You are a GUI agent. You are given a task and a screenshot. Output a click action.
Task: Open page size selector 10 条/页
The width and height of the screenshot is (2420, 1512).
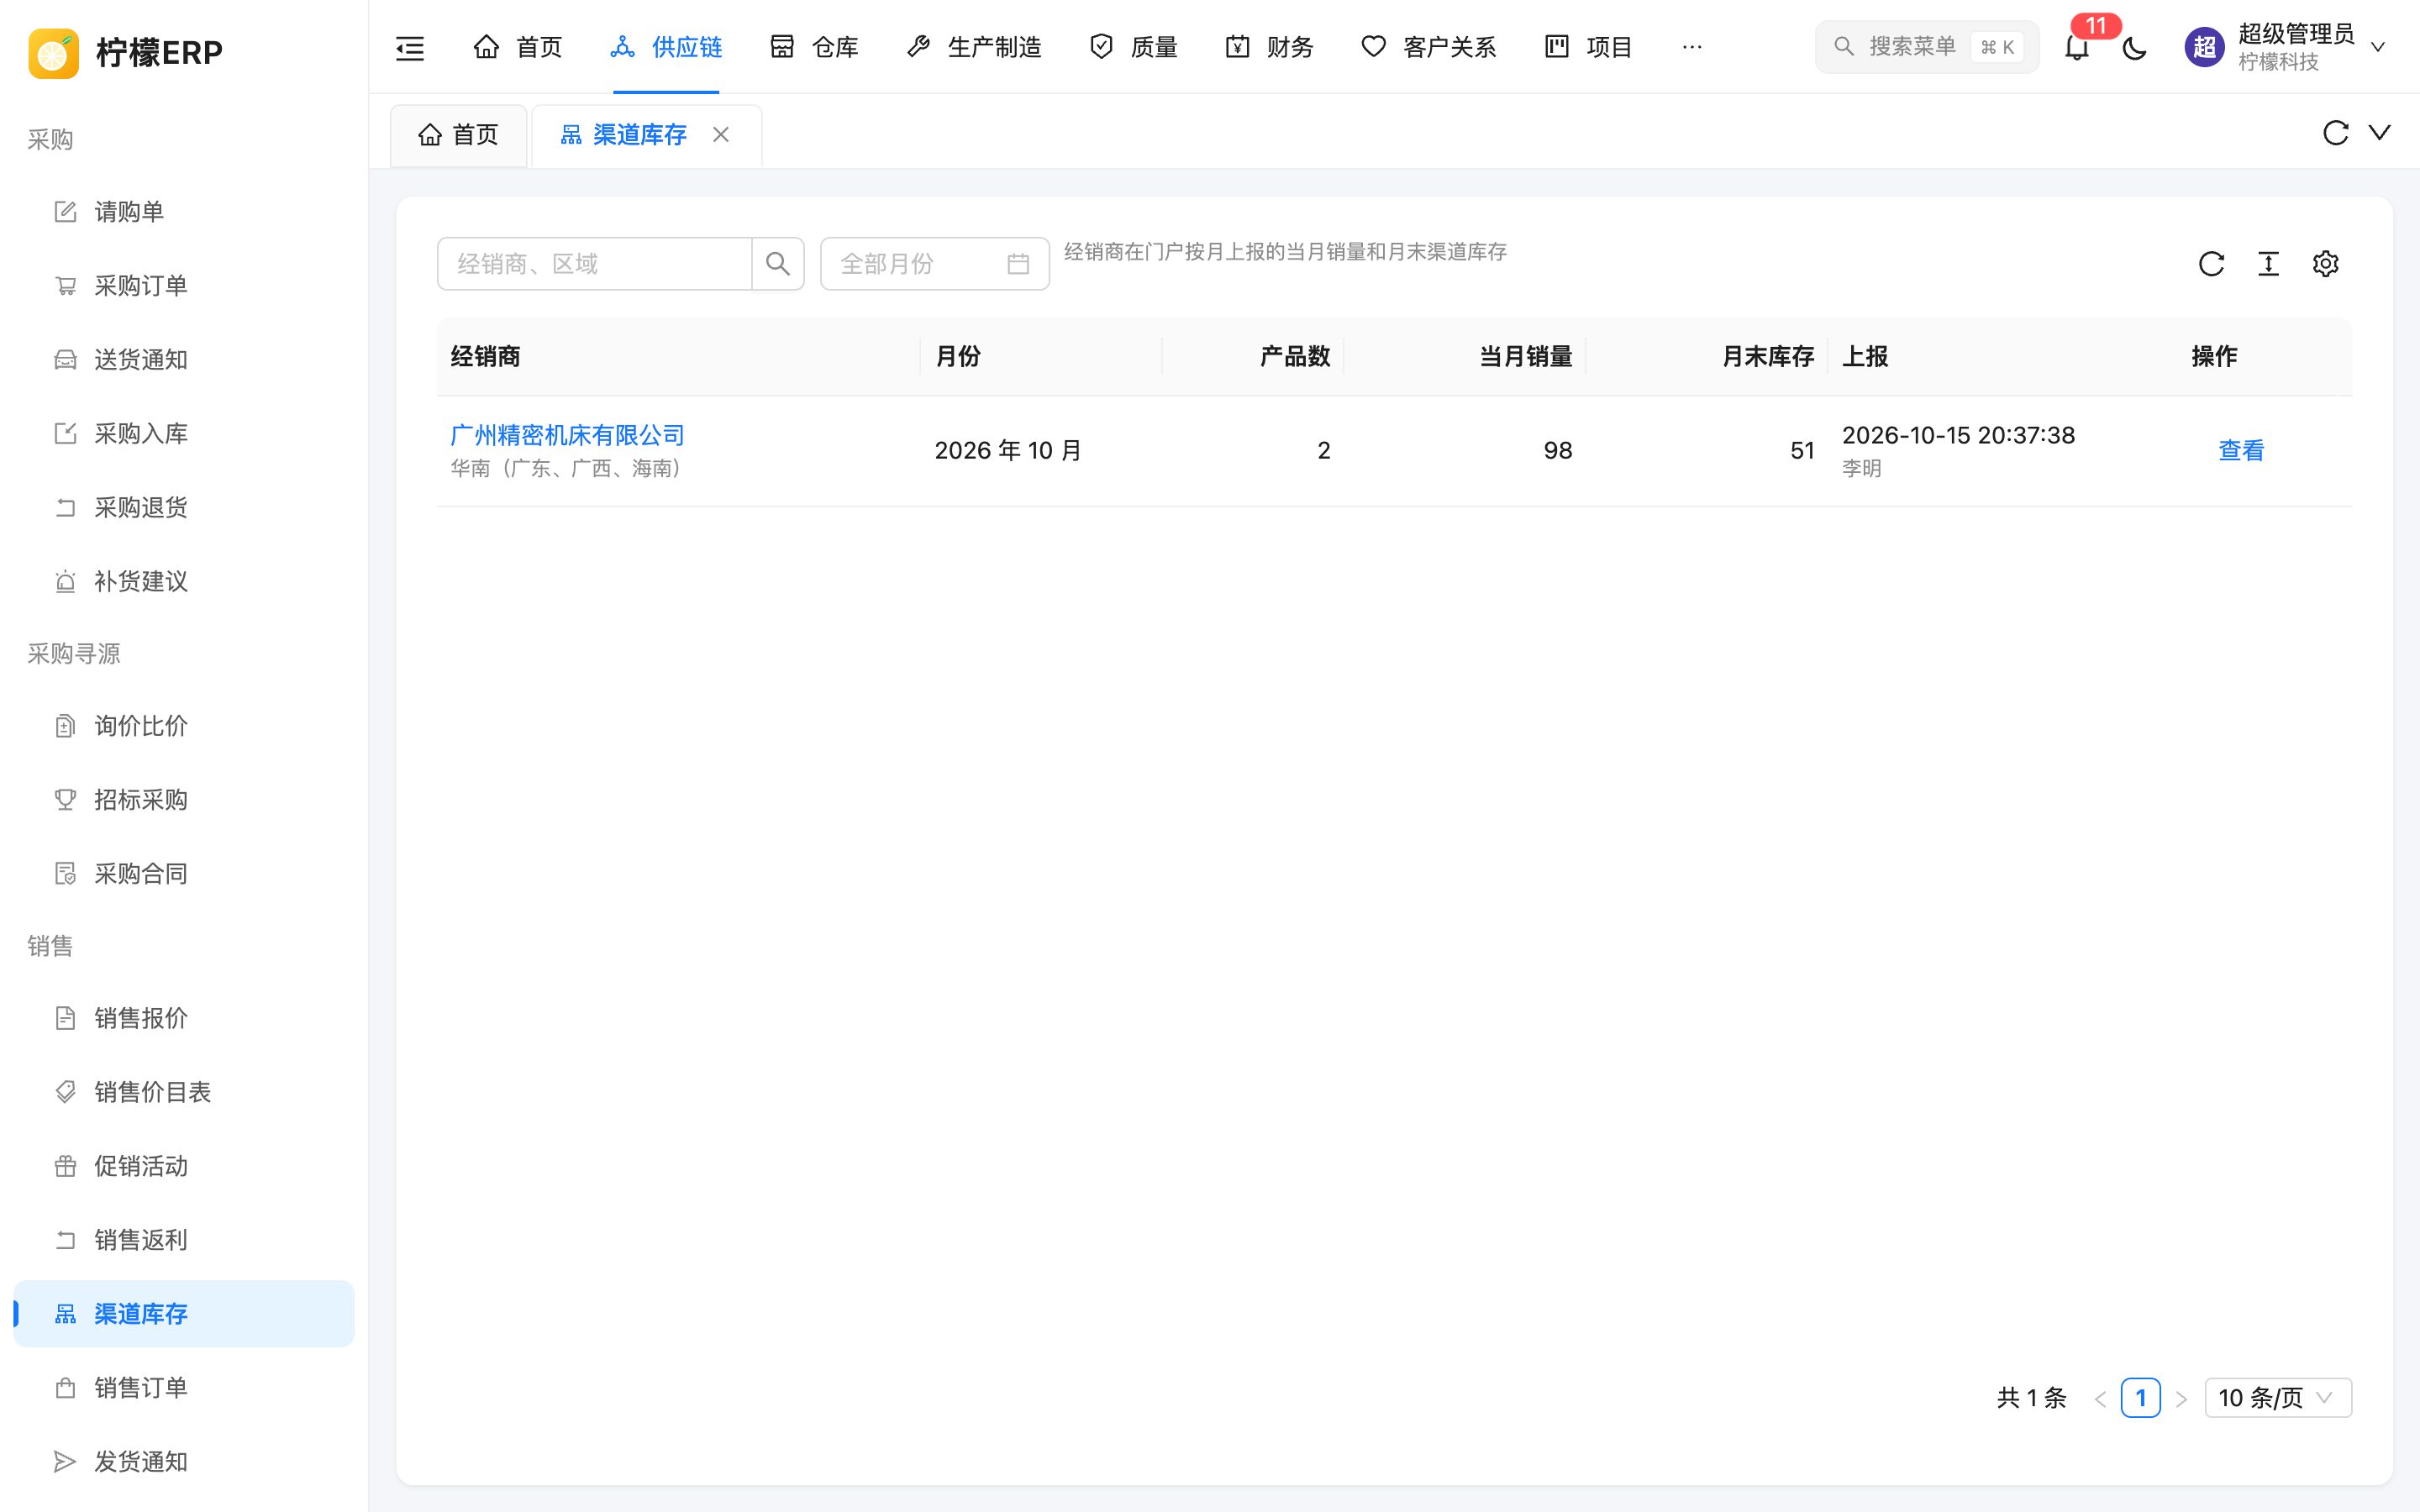[x=2277, y=1397]
